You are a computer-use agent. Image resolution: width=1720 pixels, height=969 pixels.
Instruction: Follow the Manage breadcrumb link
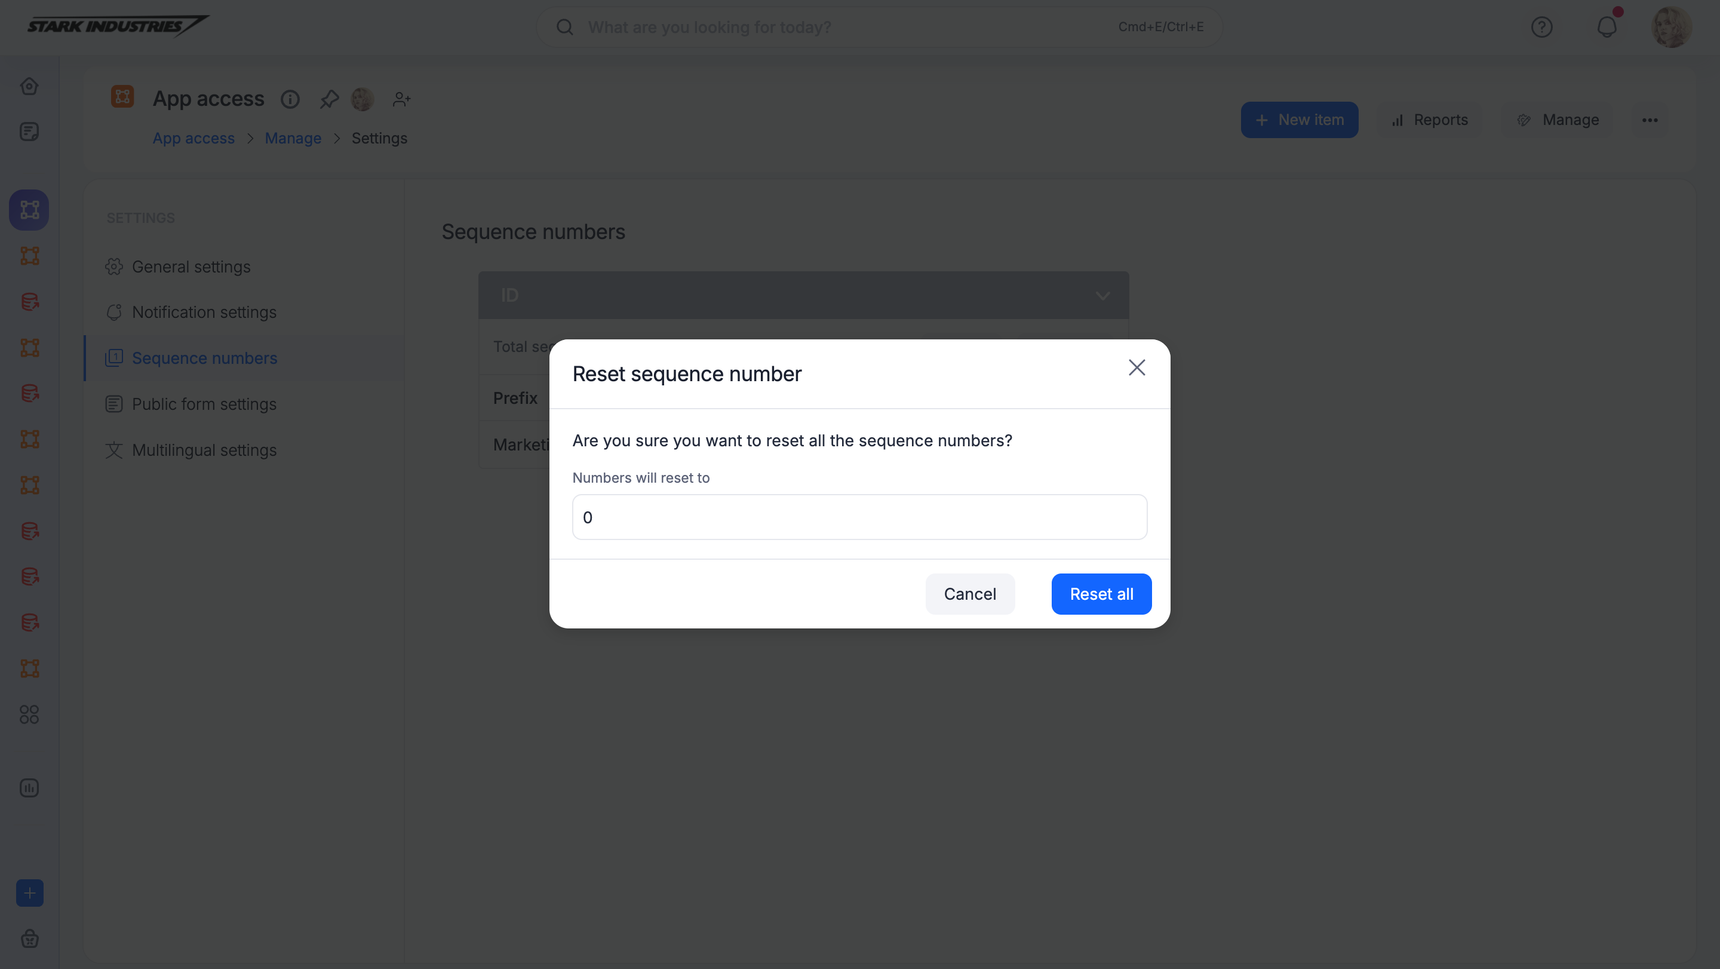pos(293,138)
